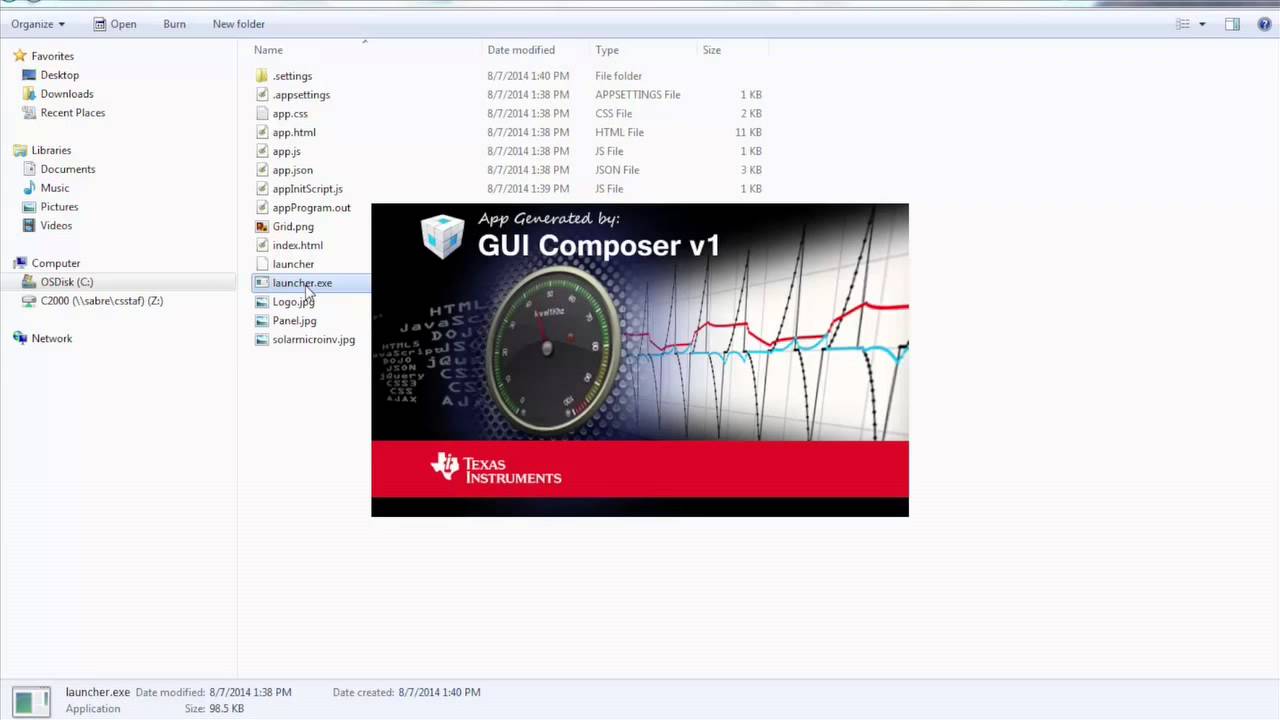1280x720 pixels.
Task: Select the app.css file
Action: click(x=290, y=114)
